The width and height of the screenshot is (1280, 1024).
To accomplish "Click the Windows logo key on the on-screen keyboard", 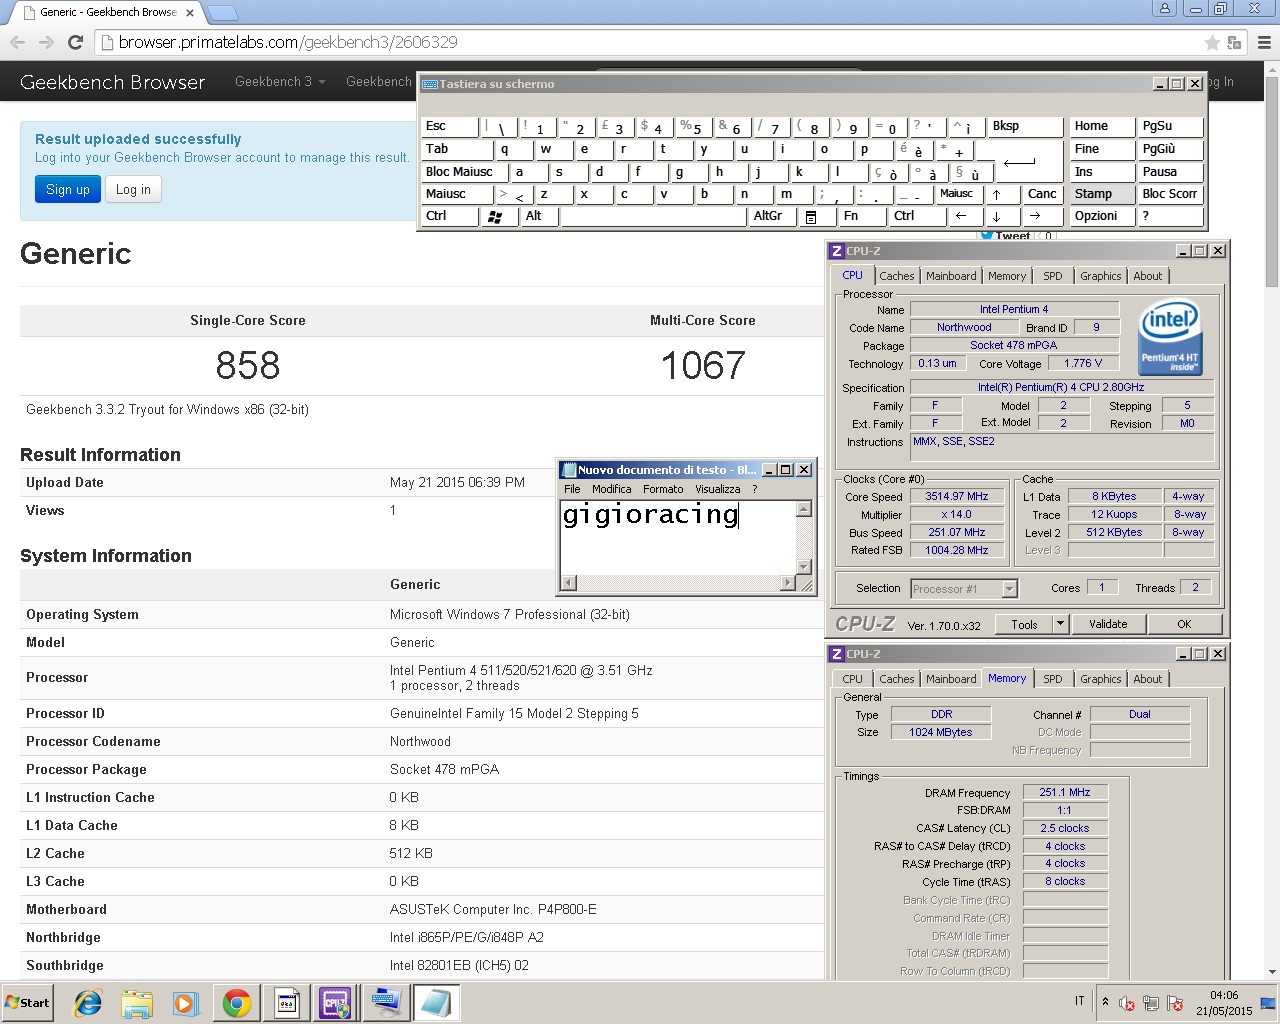I will (495, 216).
